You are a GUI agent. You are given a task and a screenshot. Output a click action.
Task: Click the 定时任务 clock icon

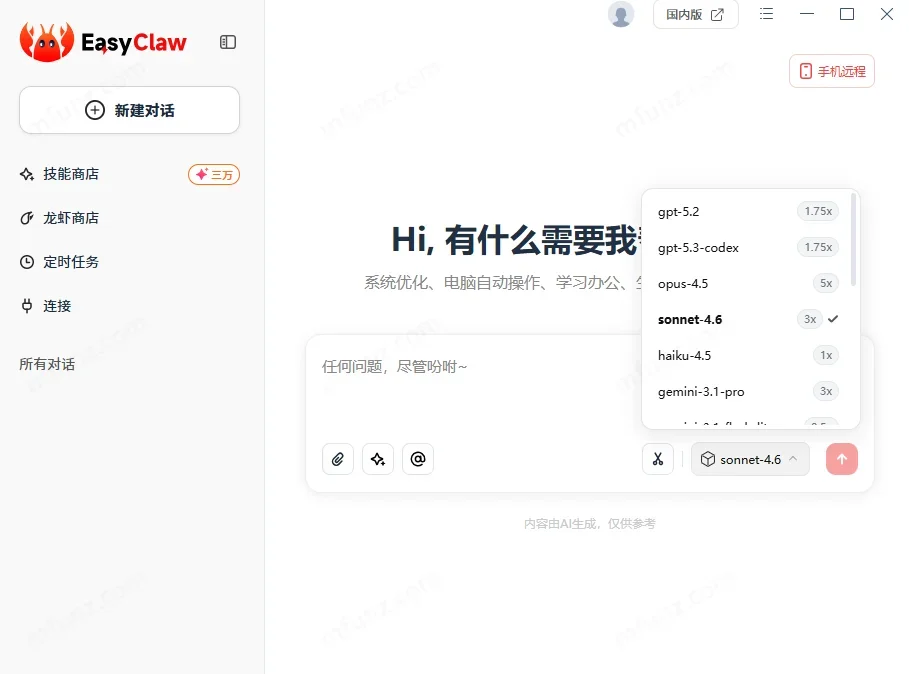point(27,262)
